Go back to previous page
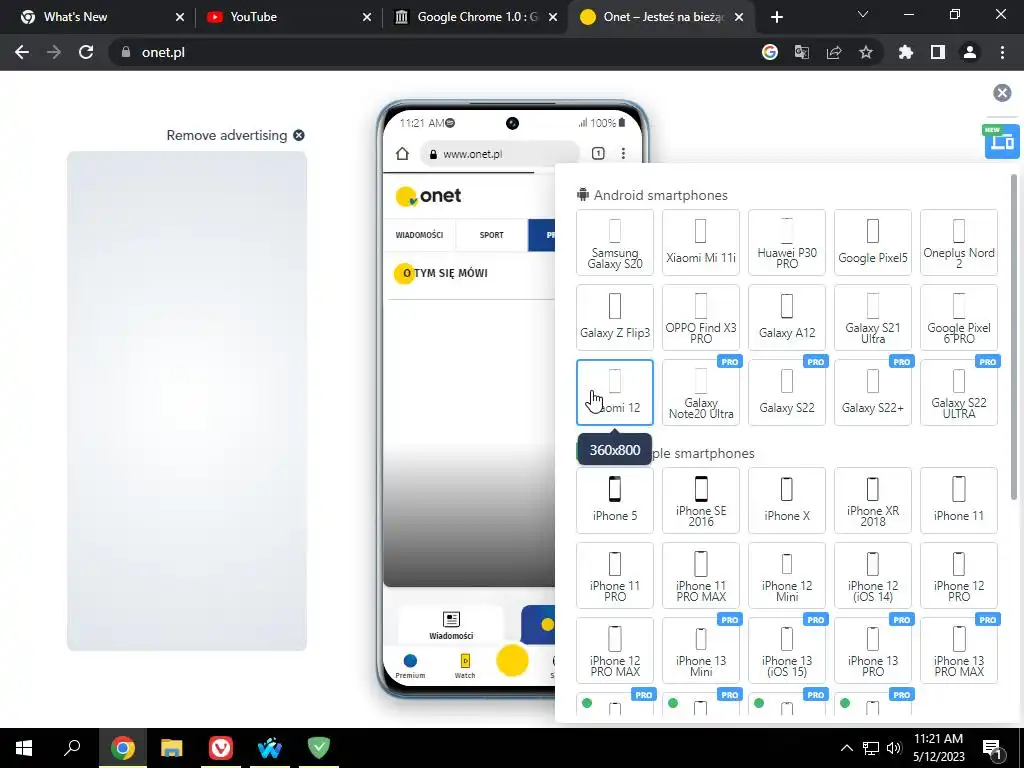The image size is (1024, 768). [x=22, y=52]
